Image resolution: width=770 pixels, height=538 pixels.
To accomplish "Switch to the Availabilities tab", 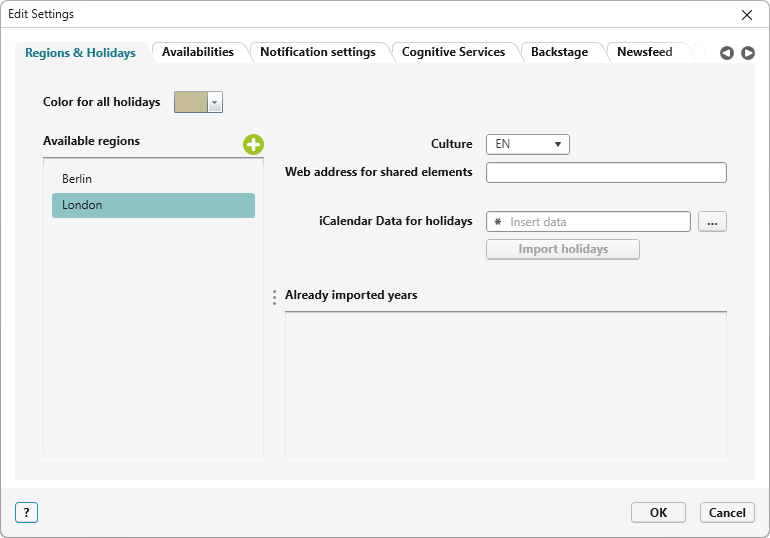I will click(198, 52).
